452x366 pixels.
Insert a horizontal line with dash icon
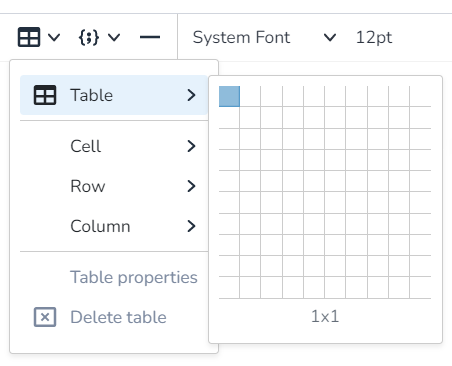point(150,37)
